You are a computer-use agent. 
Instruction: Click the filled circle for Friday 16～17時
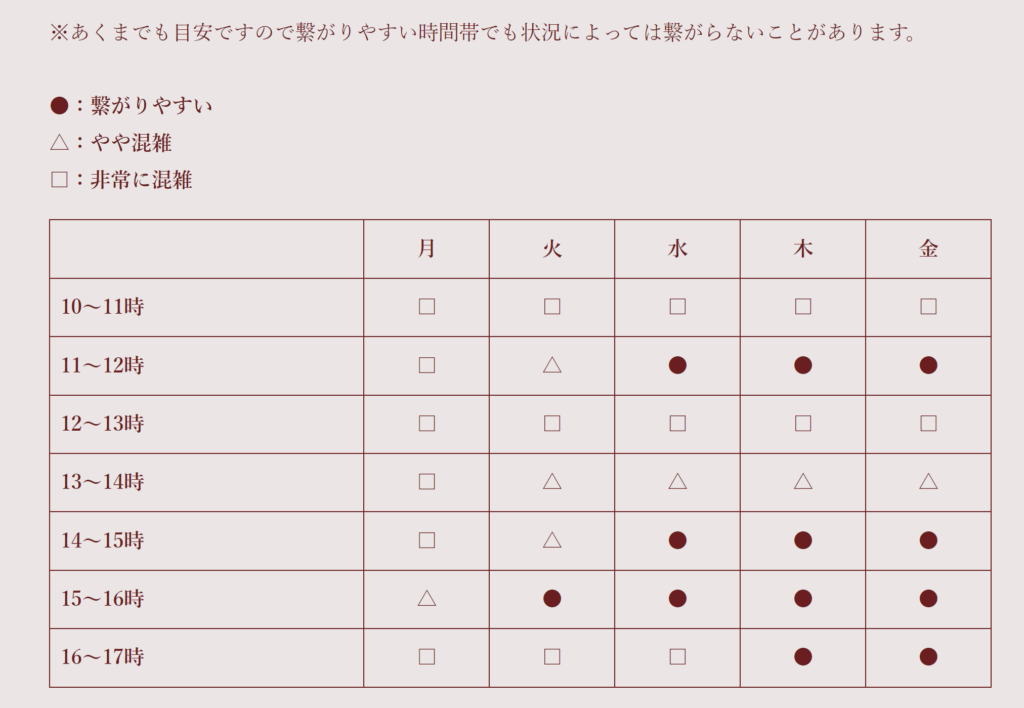[928, 656]
